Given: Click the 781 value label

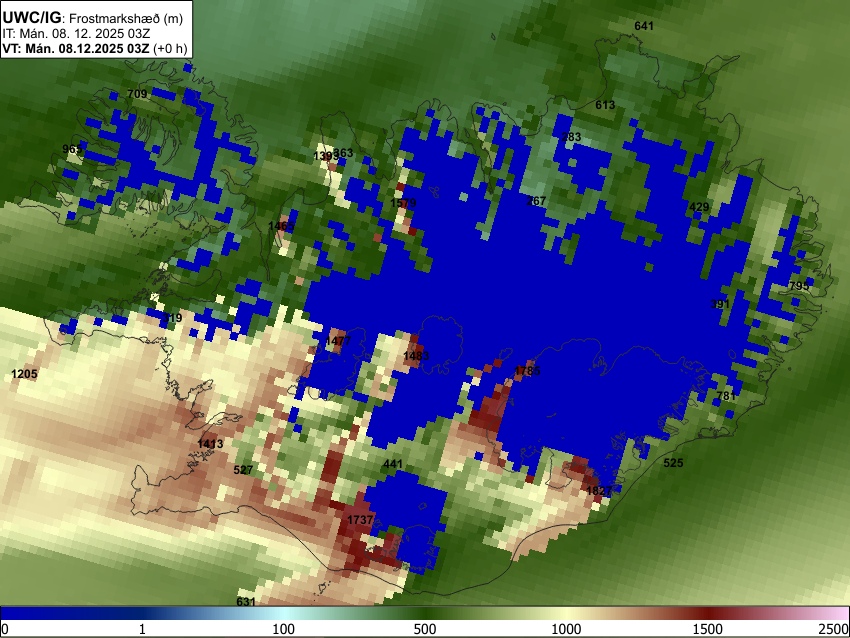Looking at the screenshot, I should [726, 396].
